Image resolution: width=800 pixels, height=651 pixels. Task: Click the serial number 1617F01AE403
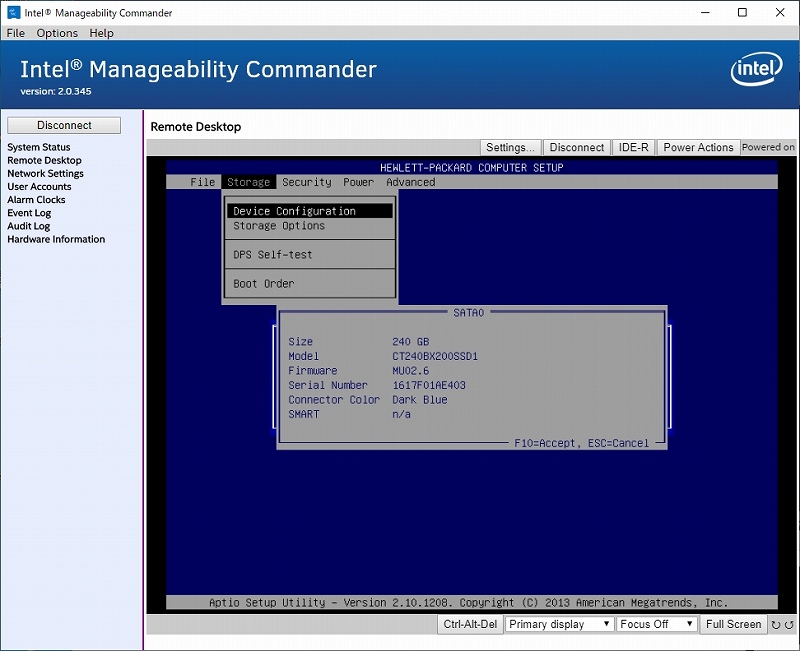coord(429,386)
